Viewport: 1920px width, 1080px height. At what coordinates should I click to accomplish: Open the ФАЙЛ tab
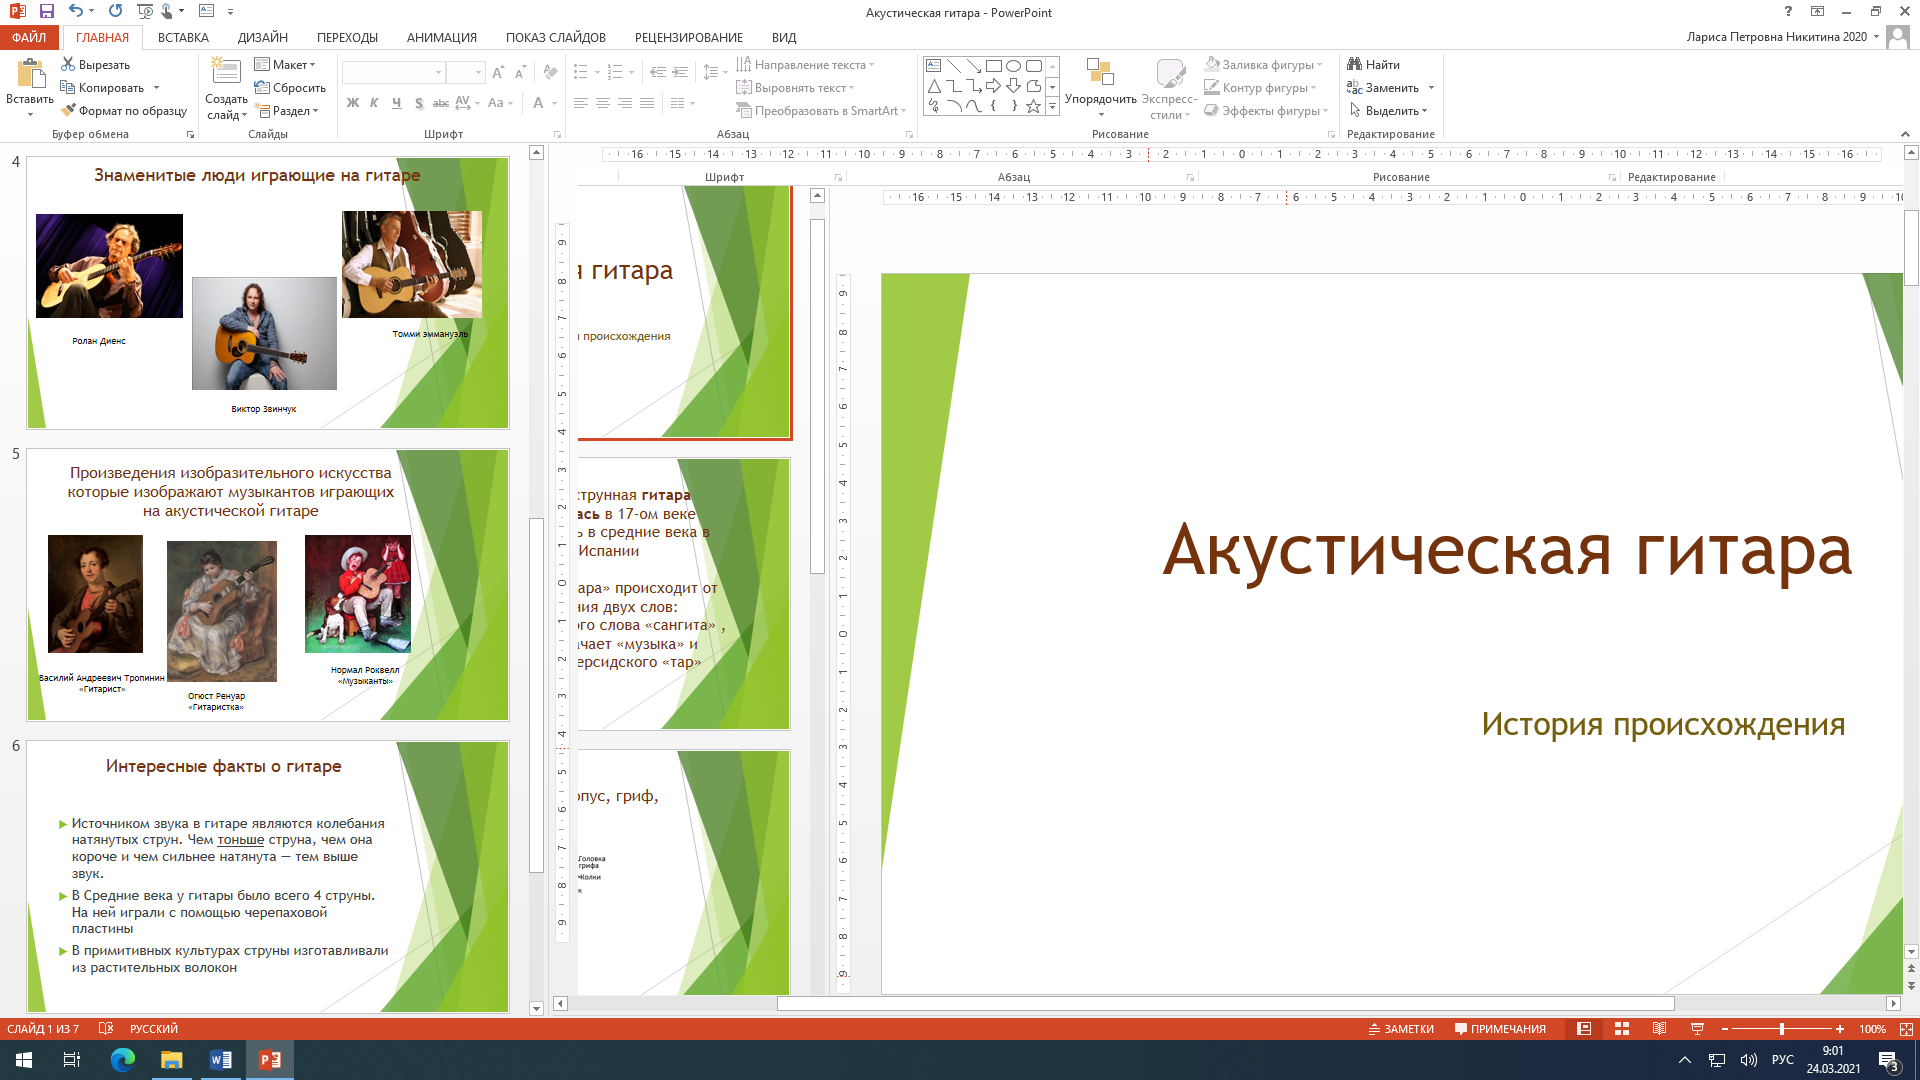[29, 37]
